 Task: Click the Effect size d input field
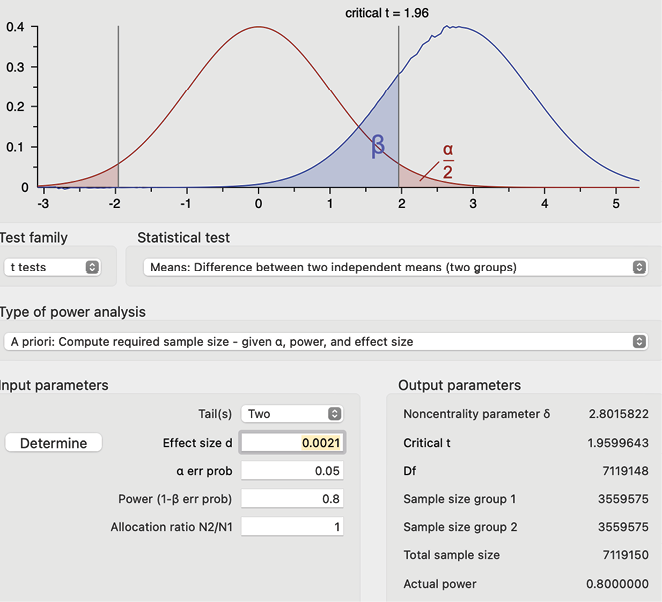click(x=292, y=443)
